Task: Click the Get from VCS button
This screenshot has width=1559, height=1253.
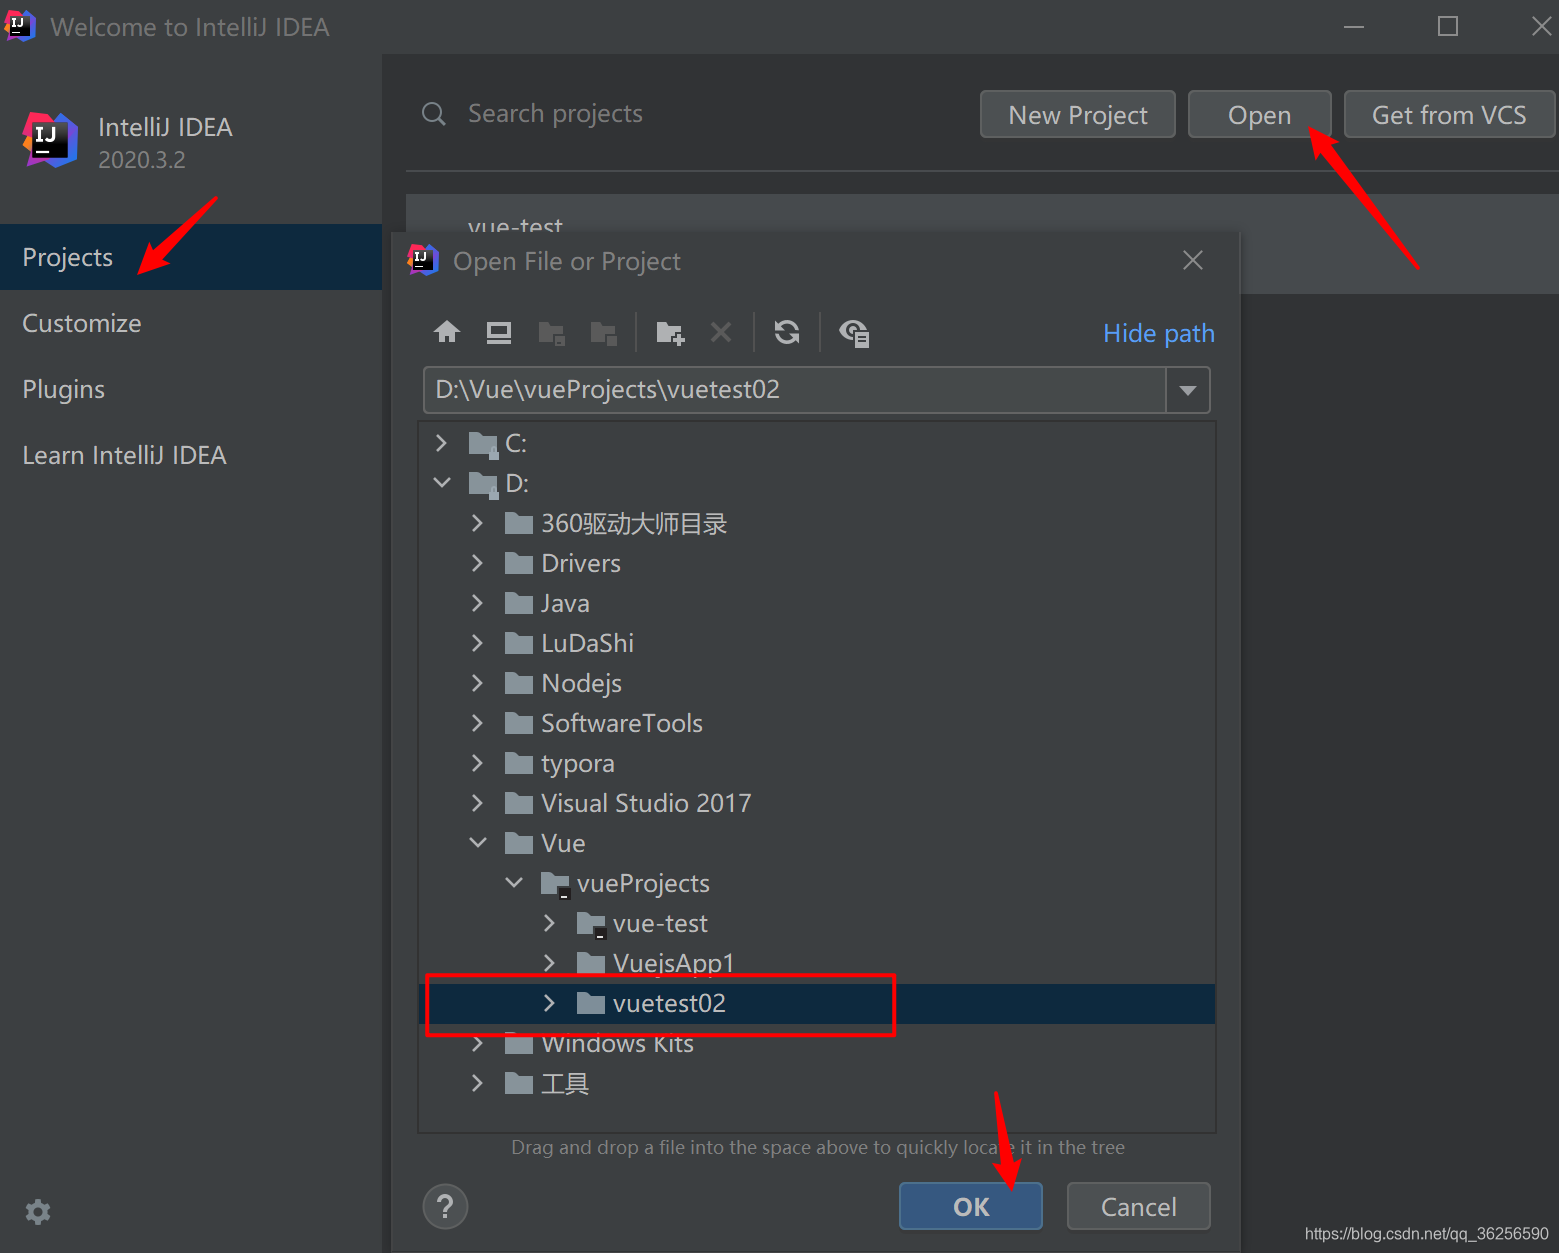Action: (1449, 115)
